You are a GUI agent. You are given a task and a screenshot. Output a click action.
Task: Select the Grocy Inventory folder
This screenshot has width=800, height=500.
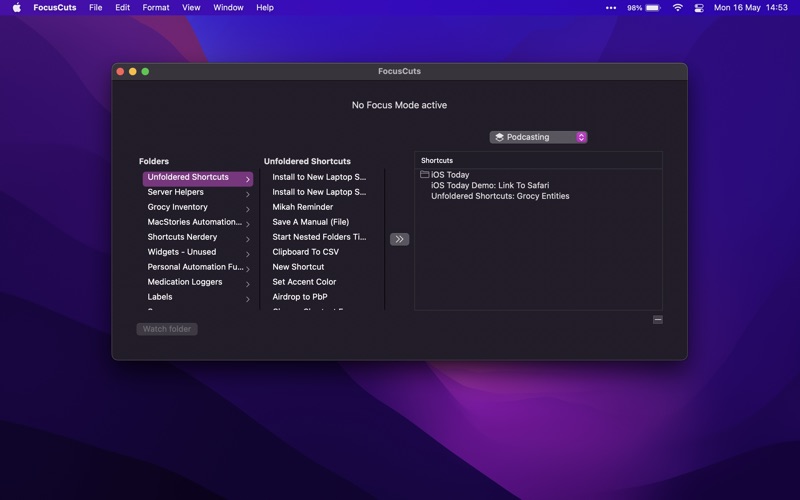[197, 207]
